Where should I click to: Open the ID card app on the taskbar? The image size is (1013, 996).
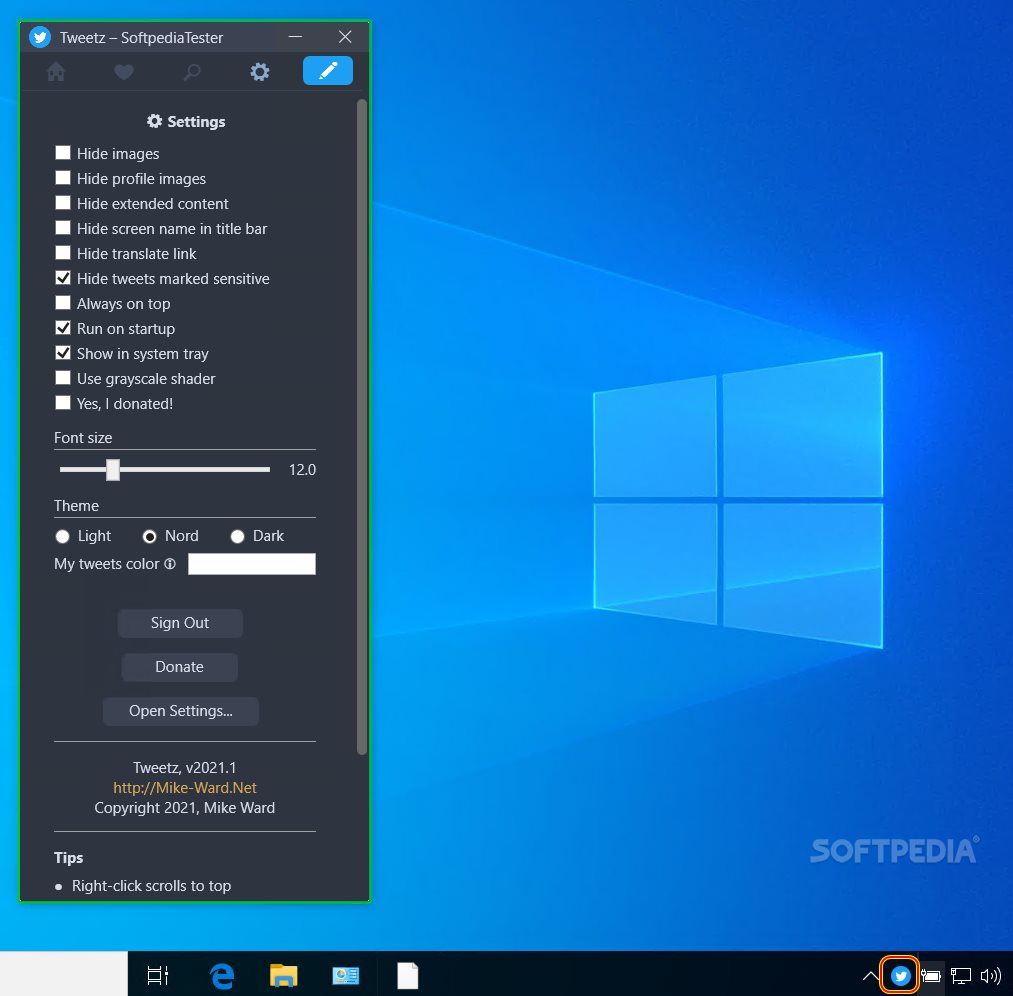coord(346,975)
